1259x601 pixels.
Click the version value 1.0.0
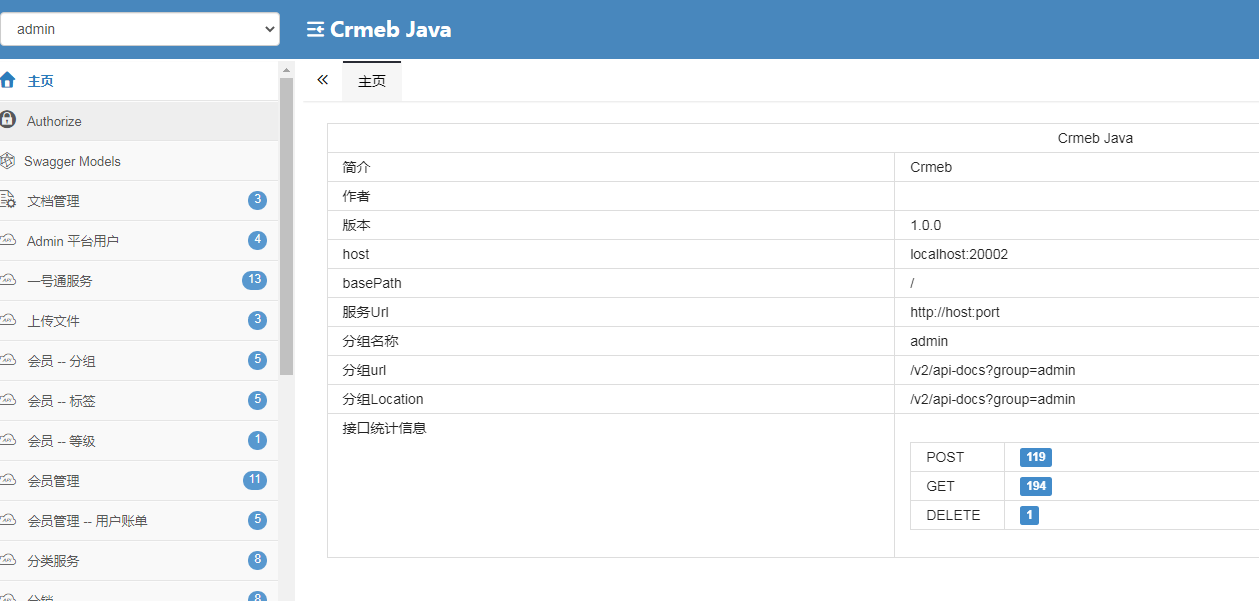[926, 225]
